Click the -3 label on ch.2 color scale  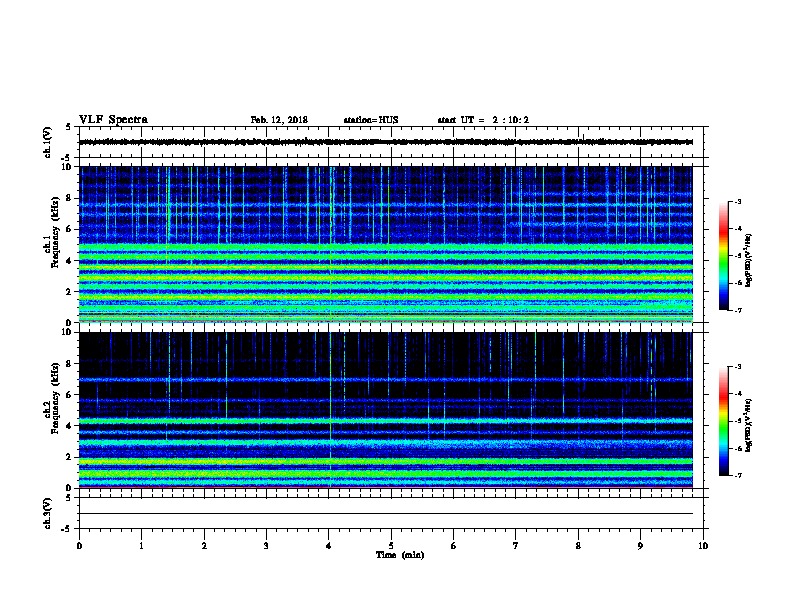point(737,367)
